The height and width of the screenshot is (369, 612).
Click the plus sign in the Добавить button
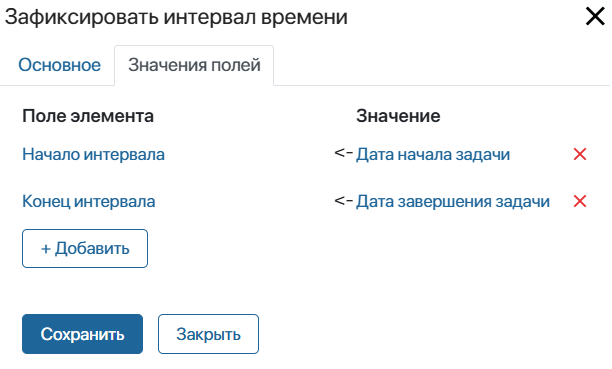tap(46, 249)
